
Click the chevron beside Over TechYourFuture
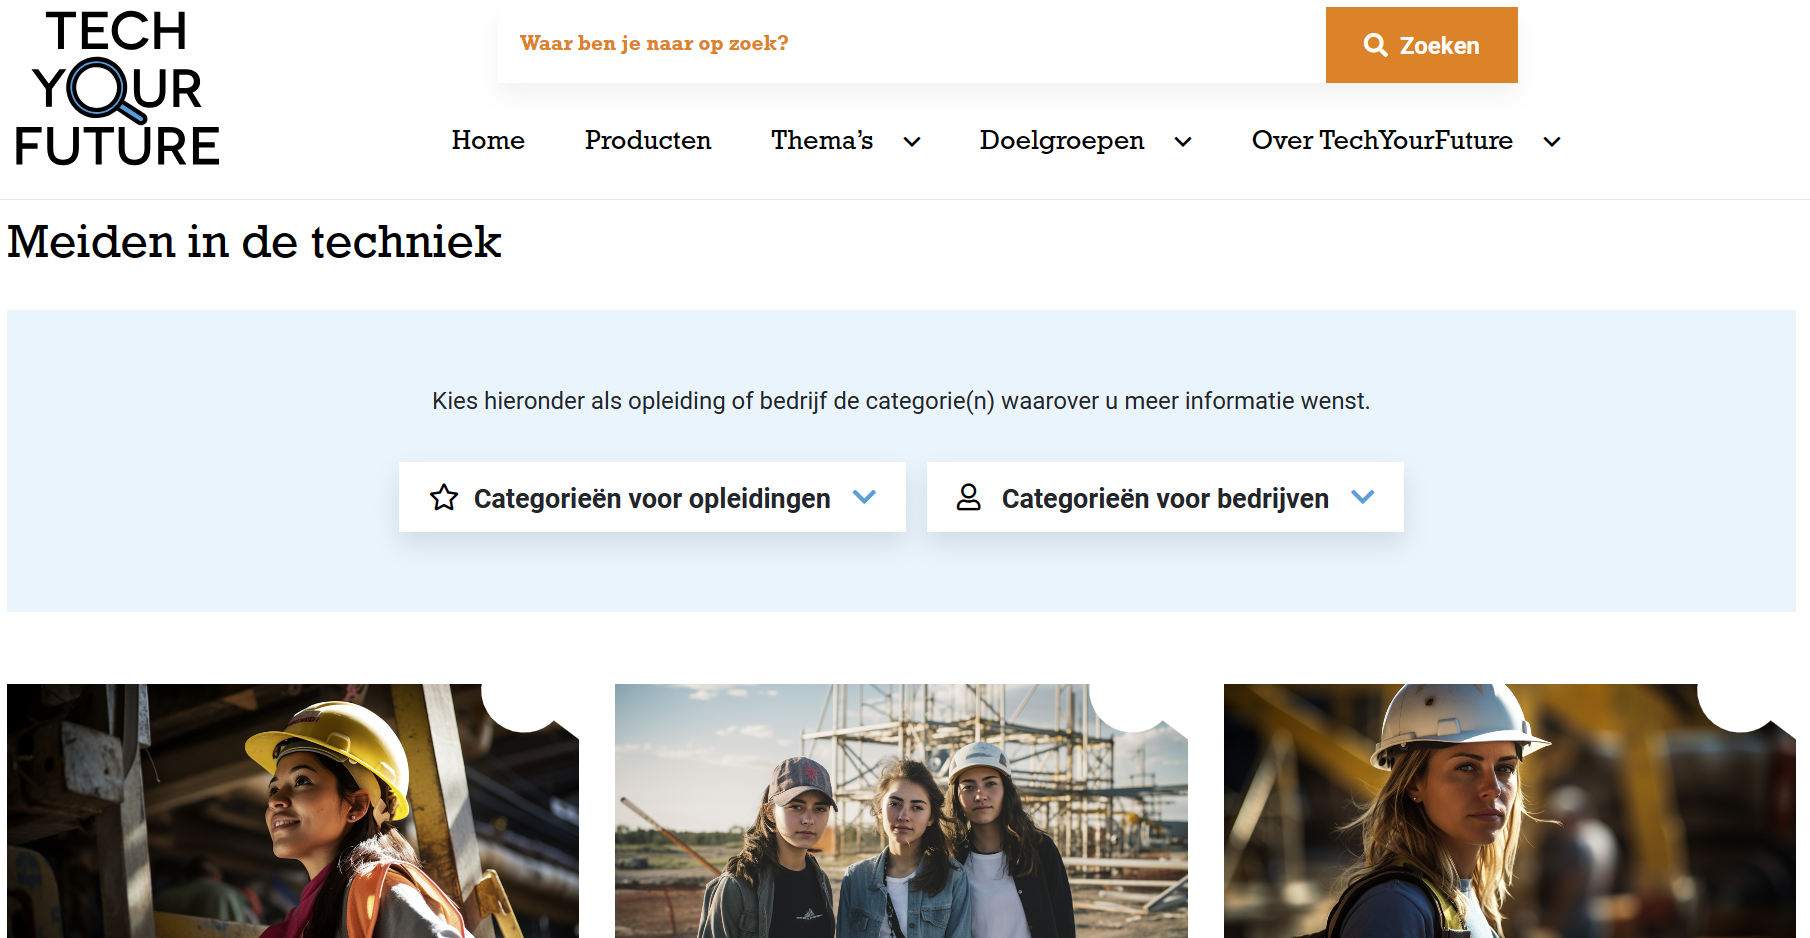1551,142
